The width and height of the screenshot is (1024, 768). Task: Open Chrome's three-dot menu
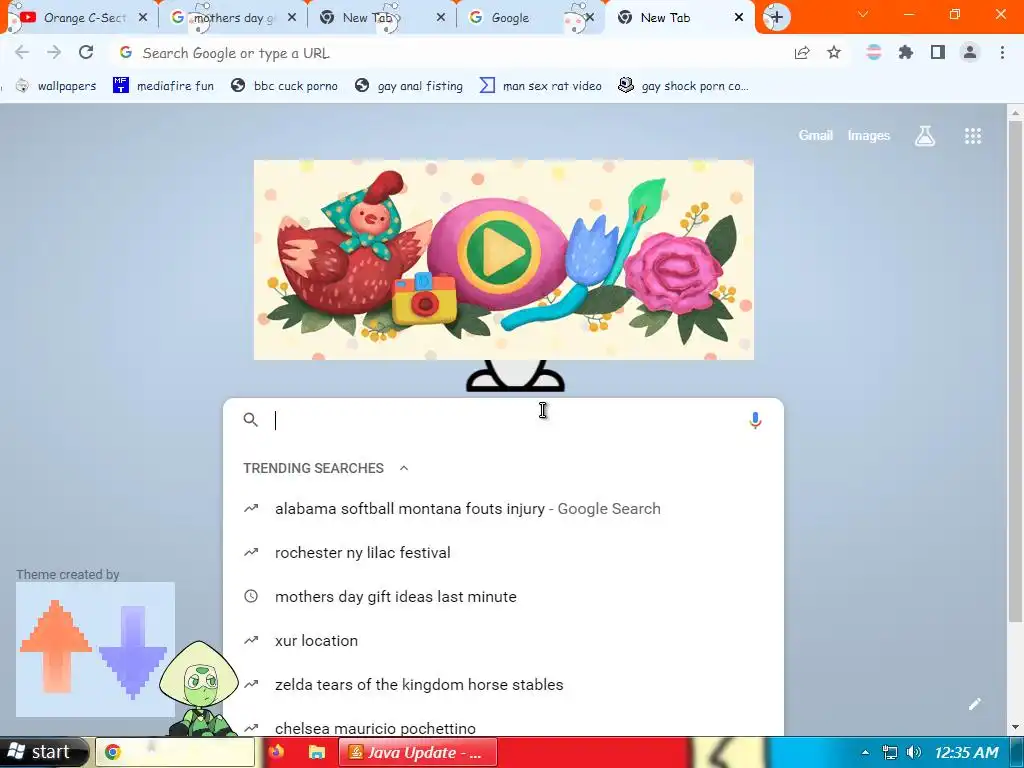pyautogui.click(x=1002, y=52)
